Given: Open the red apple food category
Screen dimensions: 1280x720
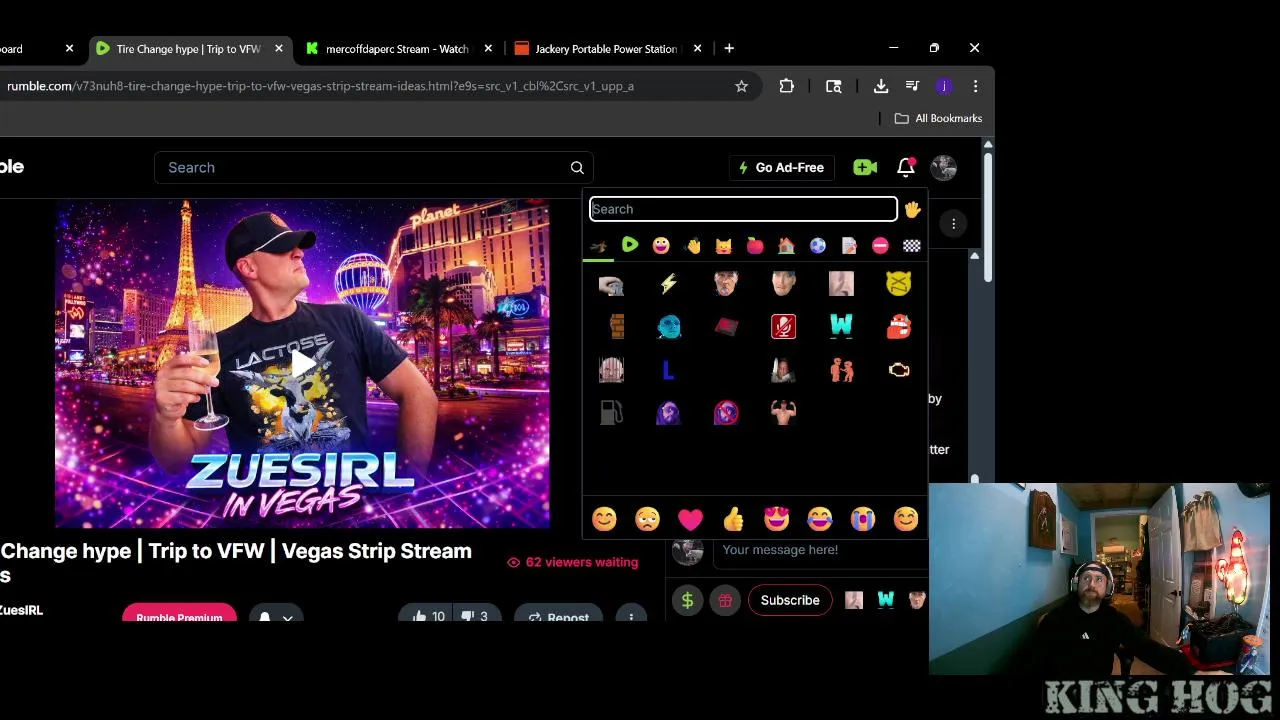Looking at the screenshot, I should coord(755,245).
